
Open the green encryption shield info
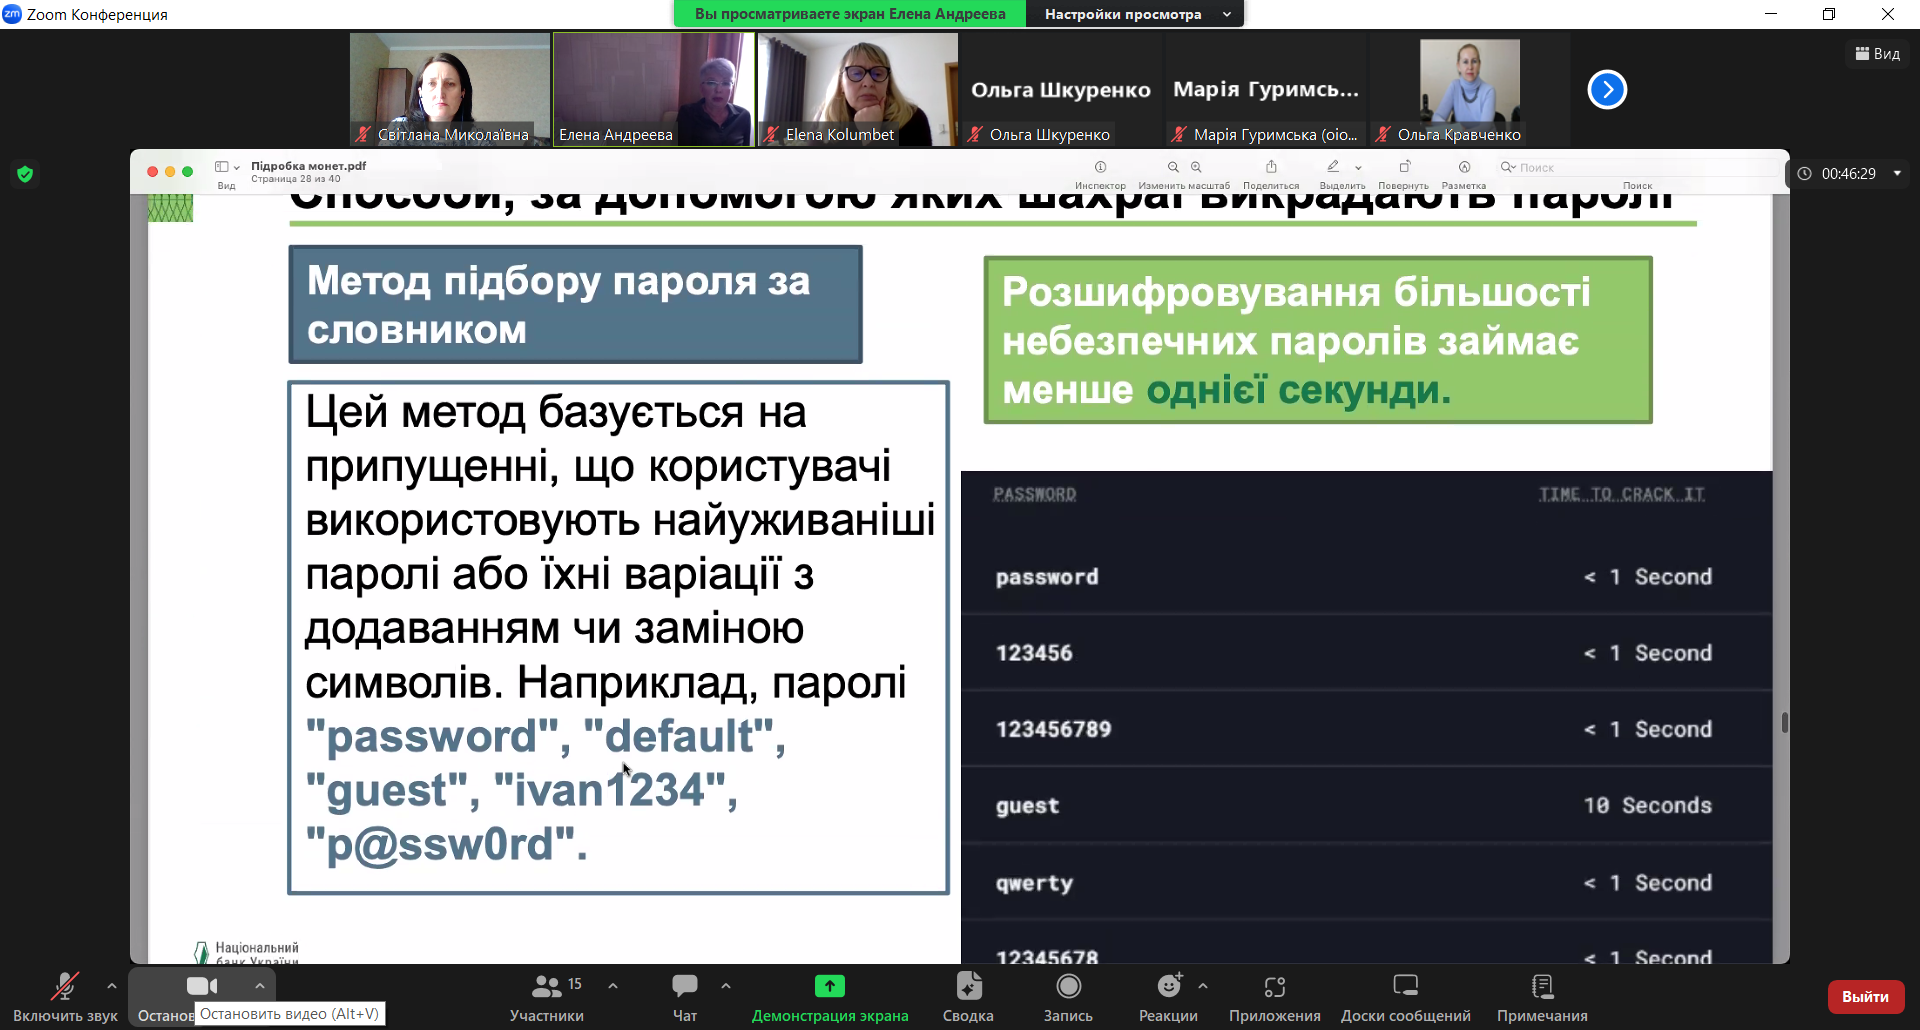(x=25, y=174)
